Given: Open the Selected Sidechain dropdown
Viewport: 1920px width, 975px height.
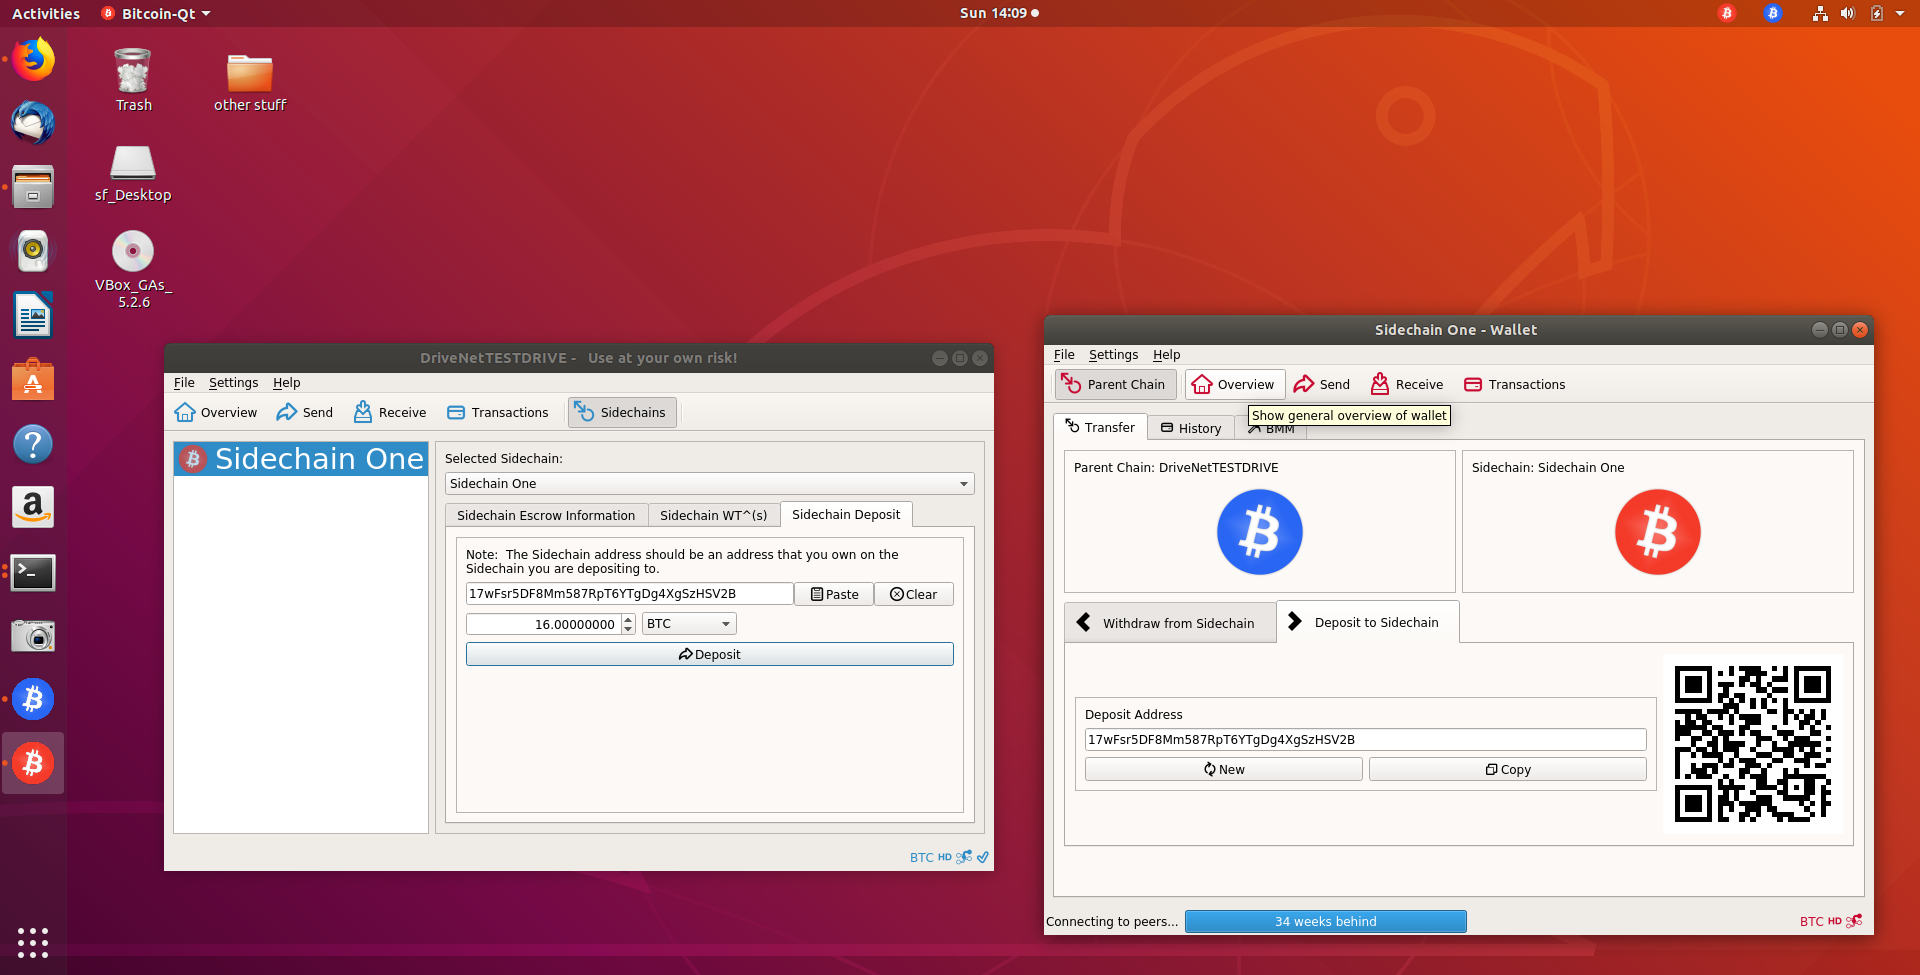Looking at the screenshot, I should 709,484.
